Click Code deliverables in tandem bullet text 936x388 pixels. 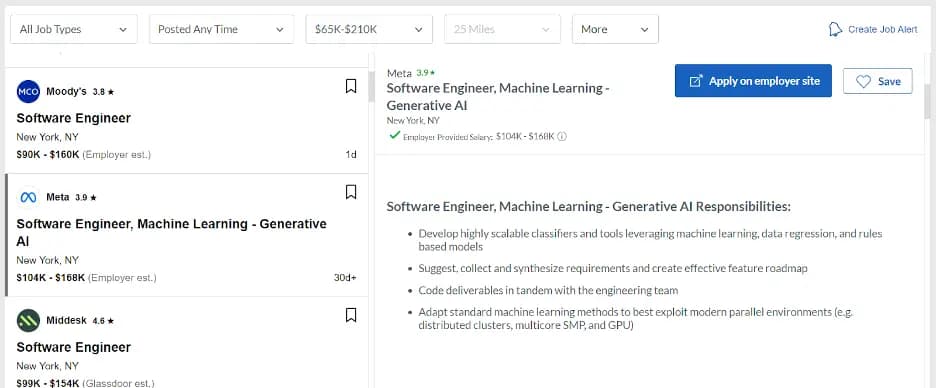point(549,291)
